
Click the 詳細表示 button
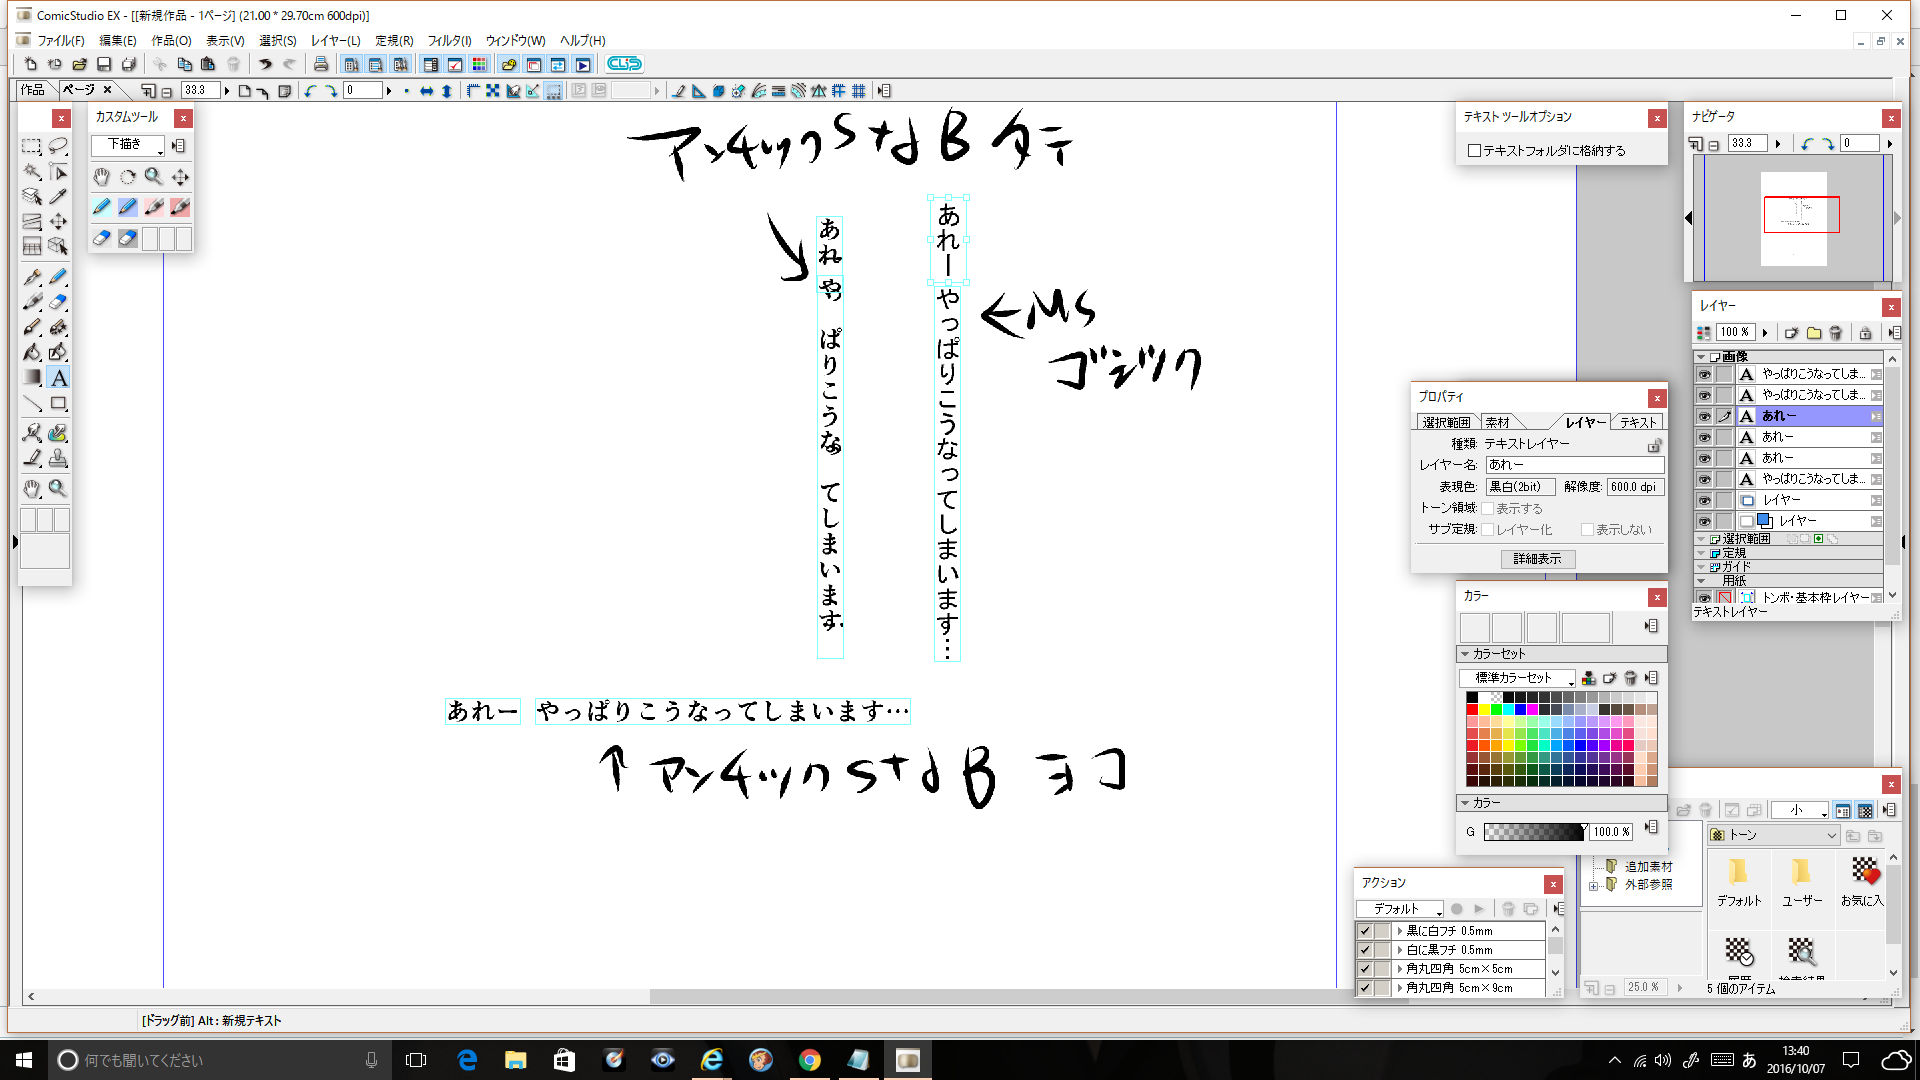point(1537,559)
